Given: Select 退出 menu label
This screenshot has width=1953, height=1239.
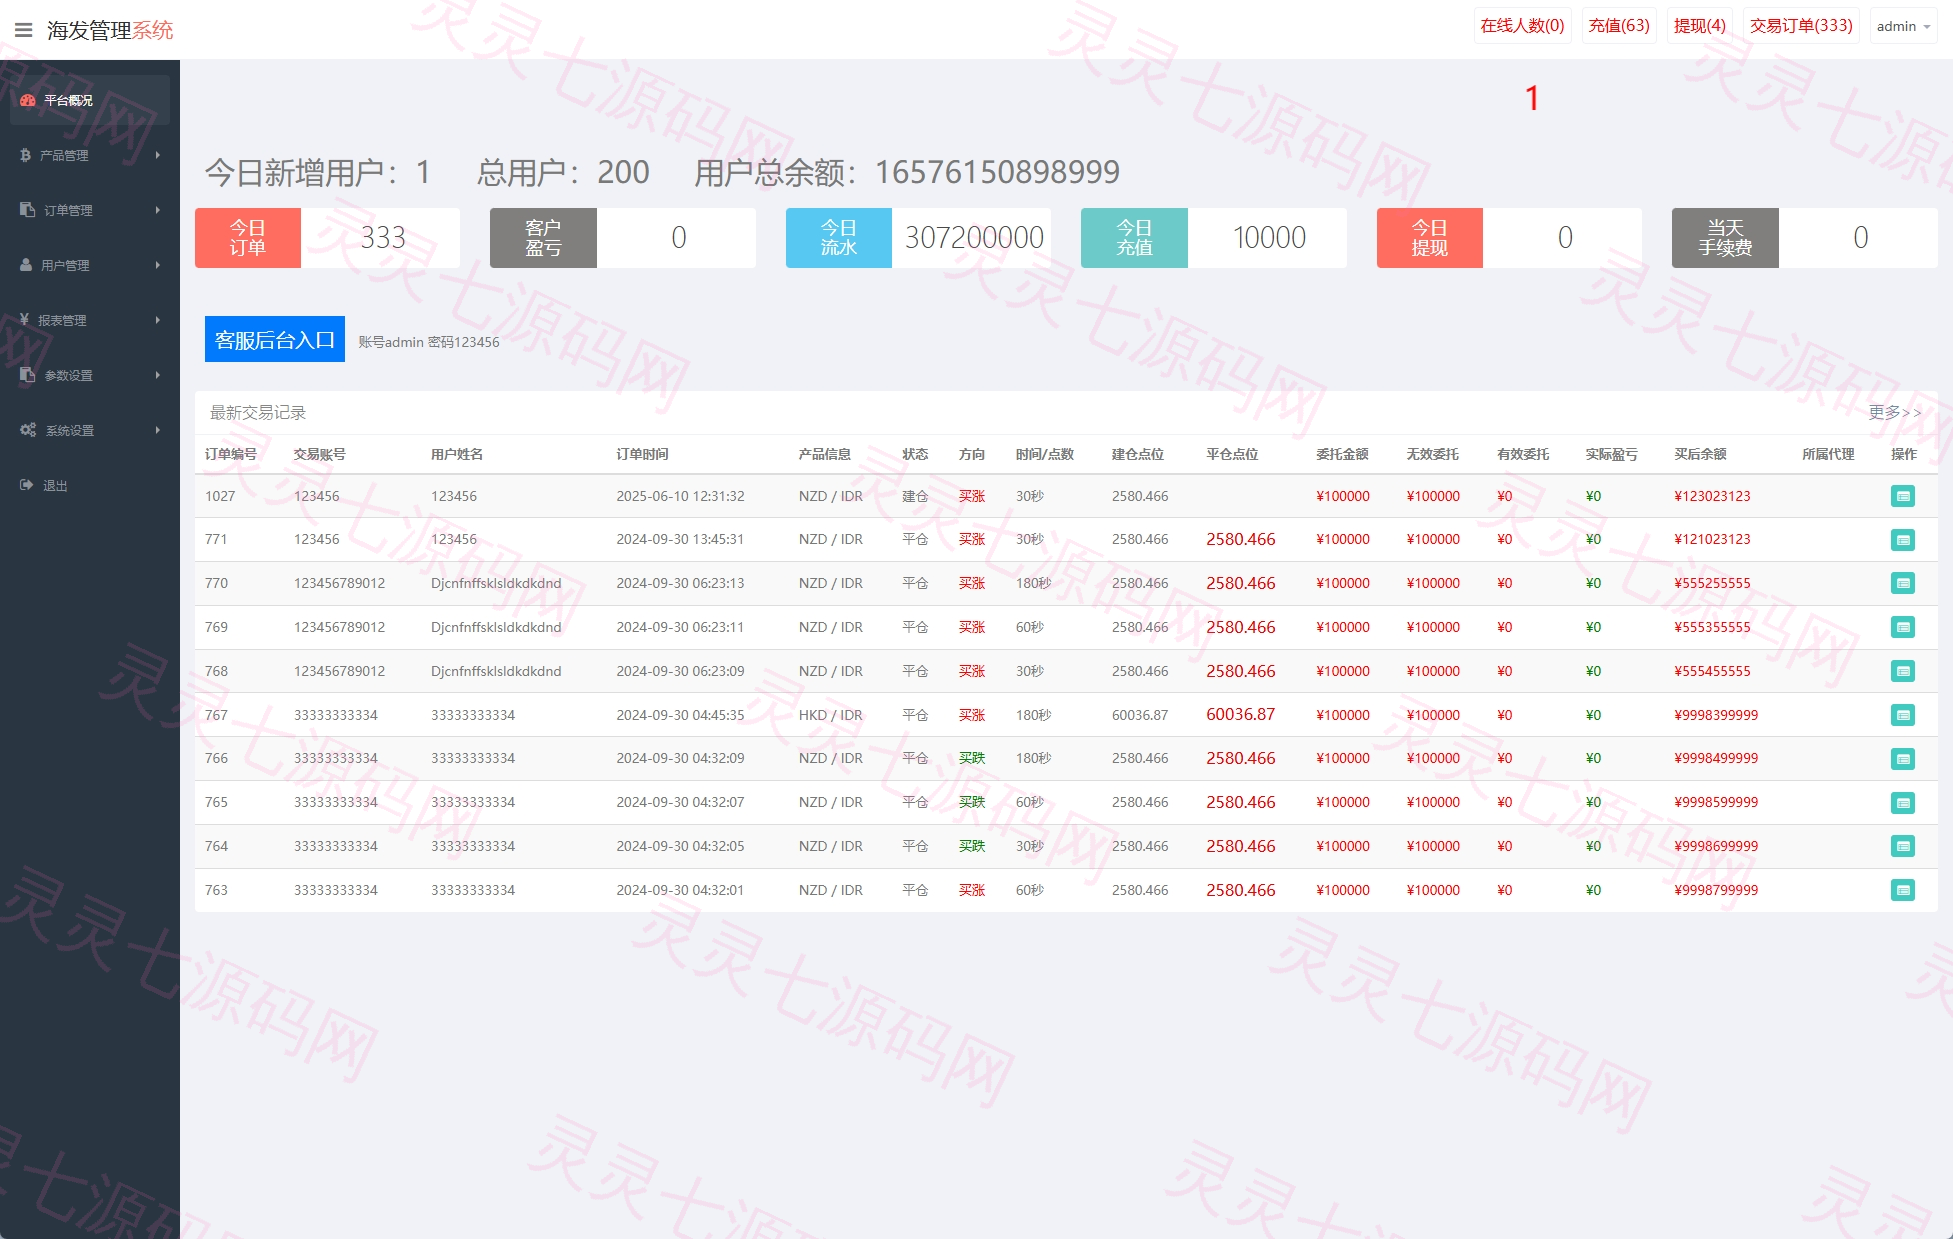Looking at the screenshot, I should [x=55, y=486].
